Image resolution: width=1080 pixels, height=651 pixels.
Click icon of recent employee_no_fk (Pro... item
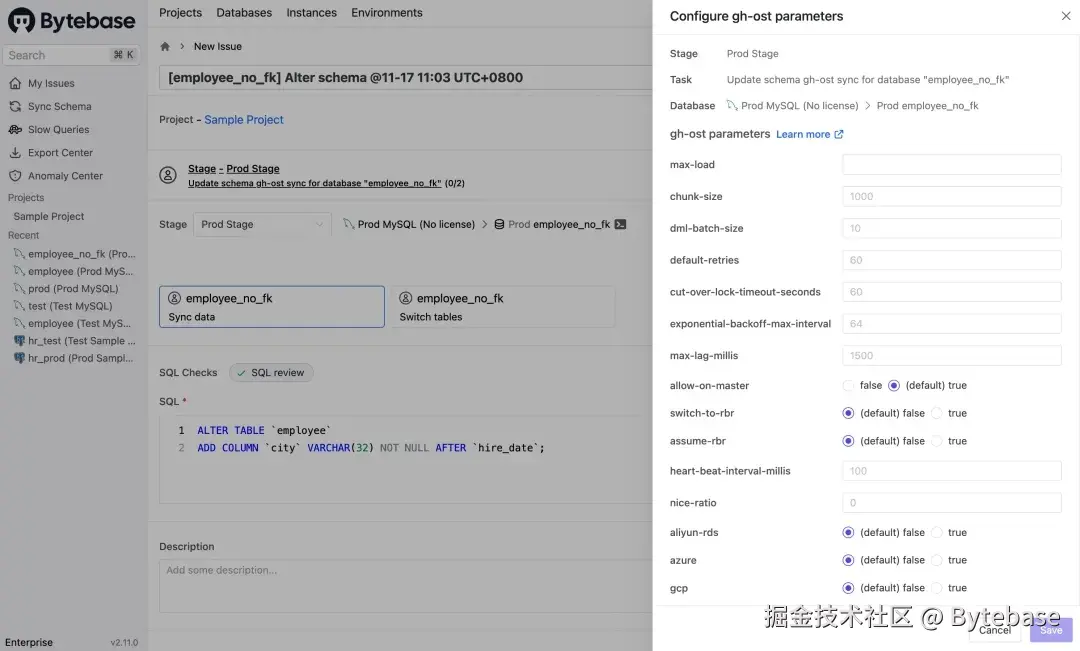[19, 254]
